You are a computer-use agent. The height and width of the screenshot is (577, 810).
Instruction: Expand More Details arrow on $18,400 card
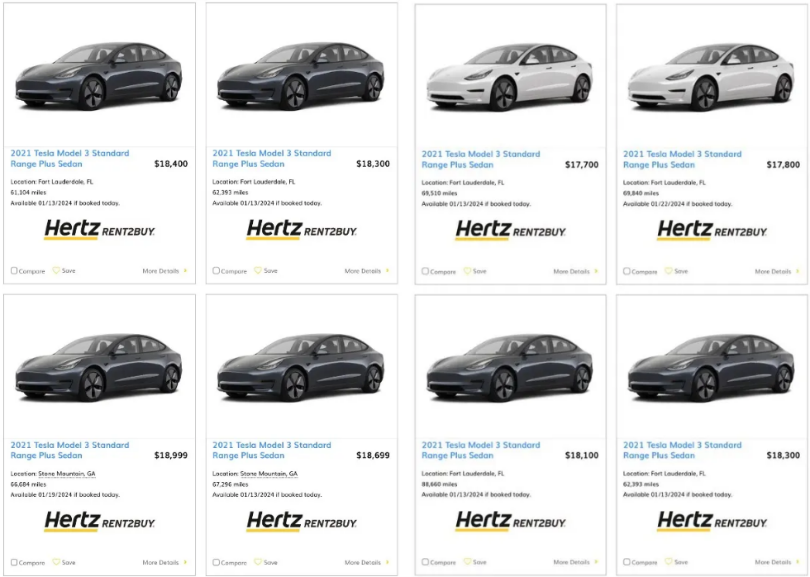tap(185, 271)
